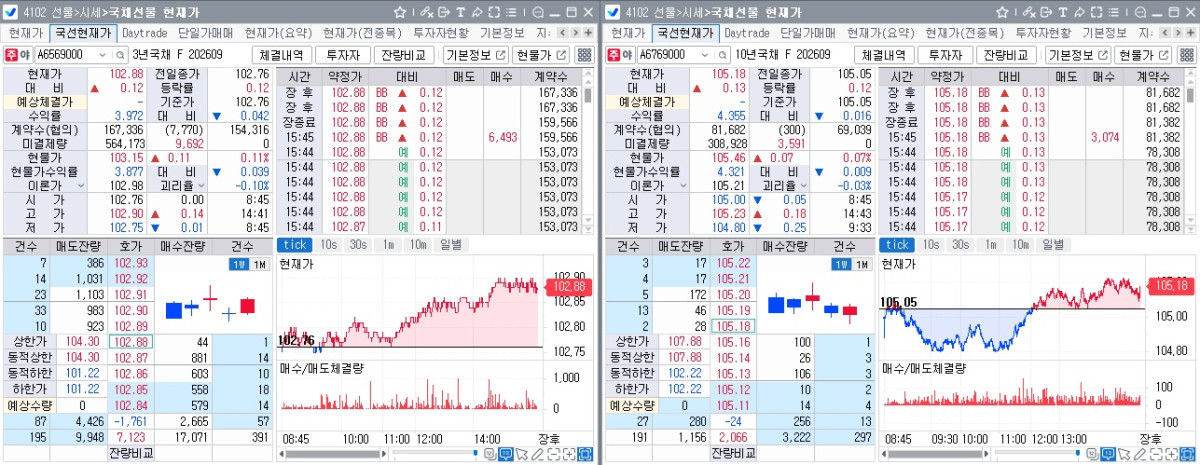Click the zoom-in plus tool under left chart
Screen dimensions: 1200x465
point(569,454)
